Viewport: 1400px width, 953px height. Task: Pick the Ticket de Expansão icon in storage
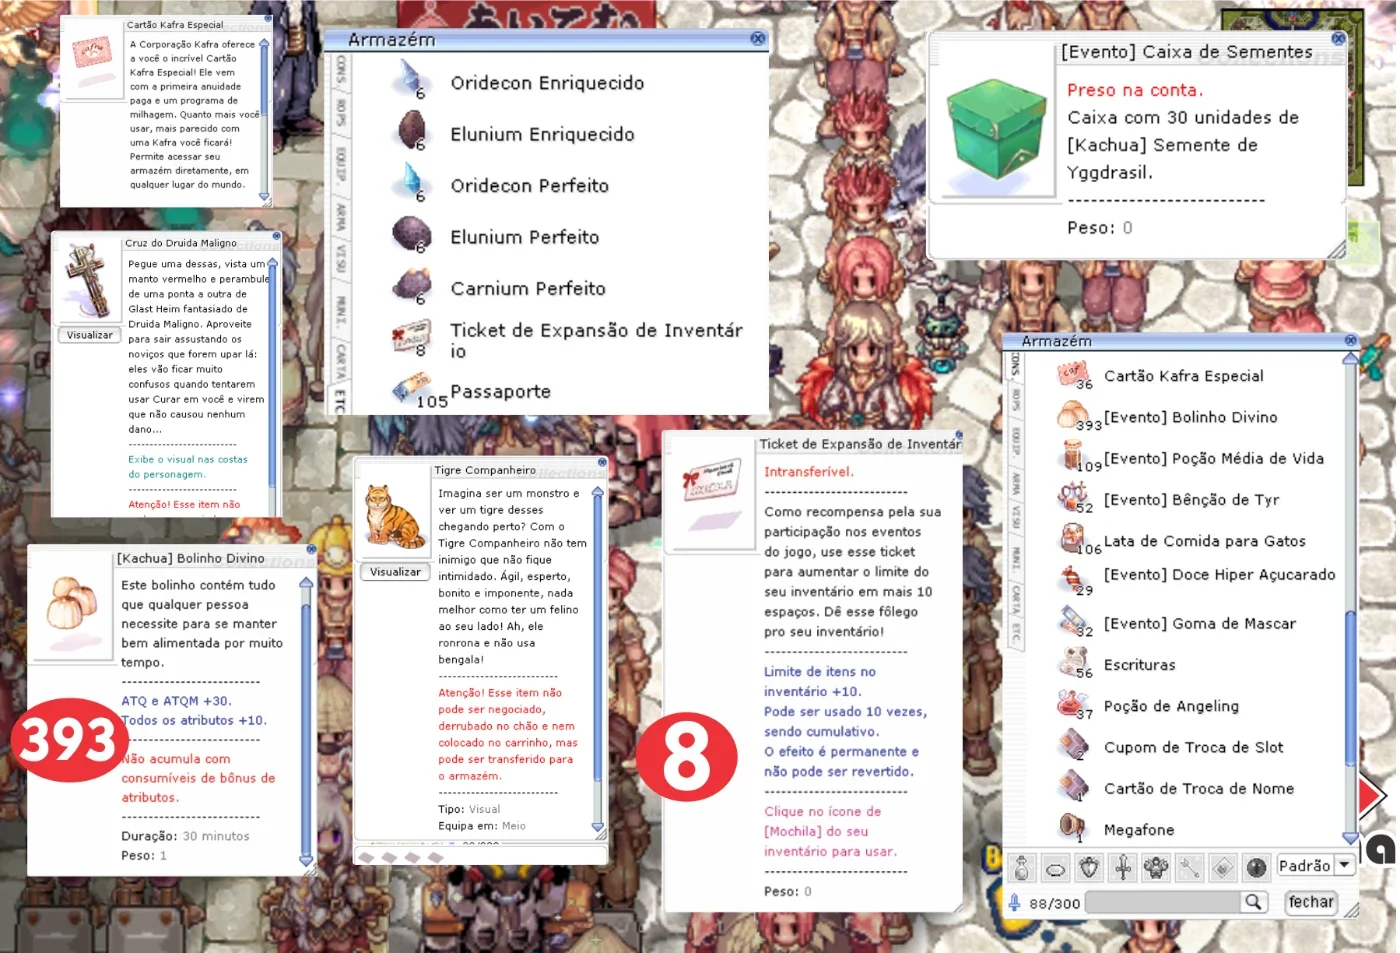pyautogui.click(x=411, y=337)
